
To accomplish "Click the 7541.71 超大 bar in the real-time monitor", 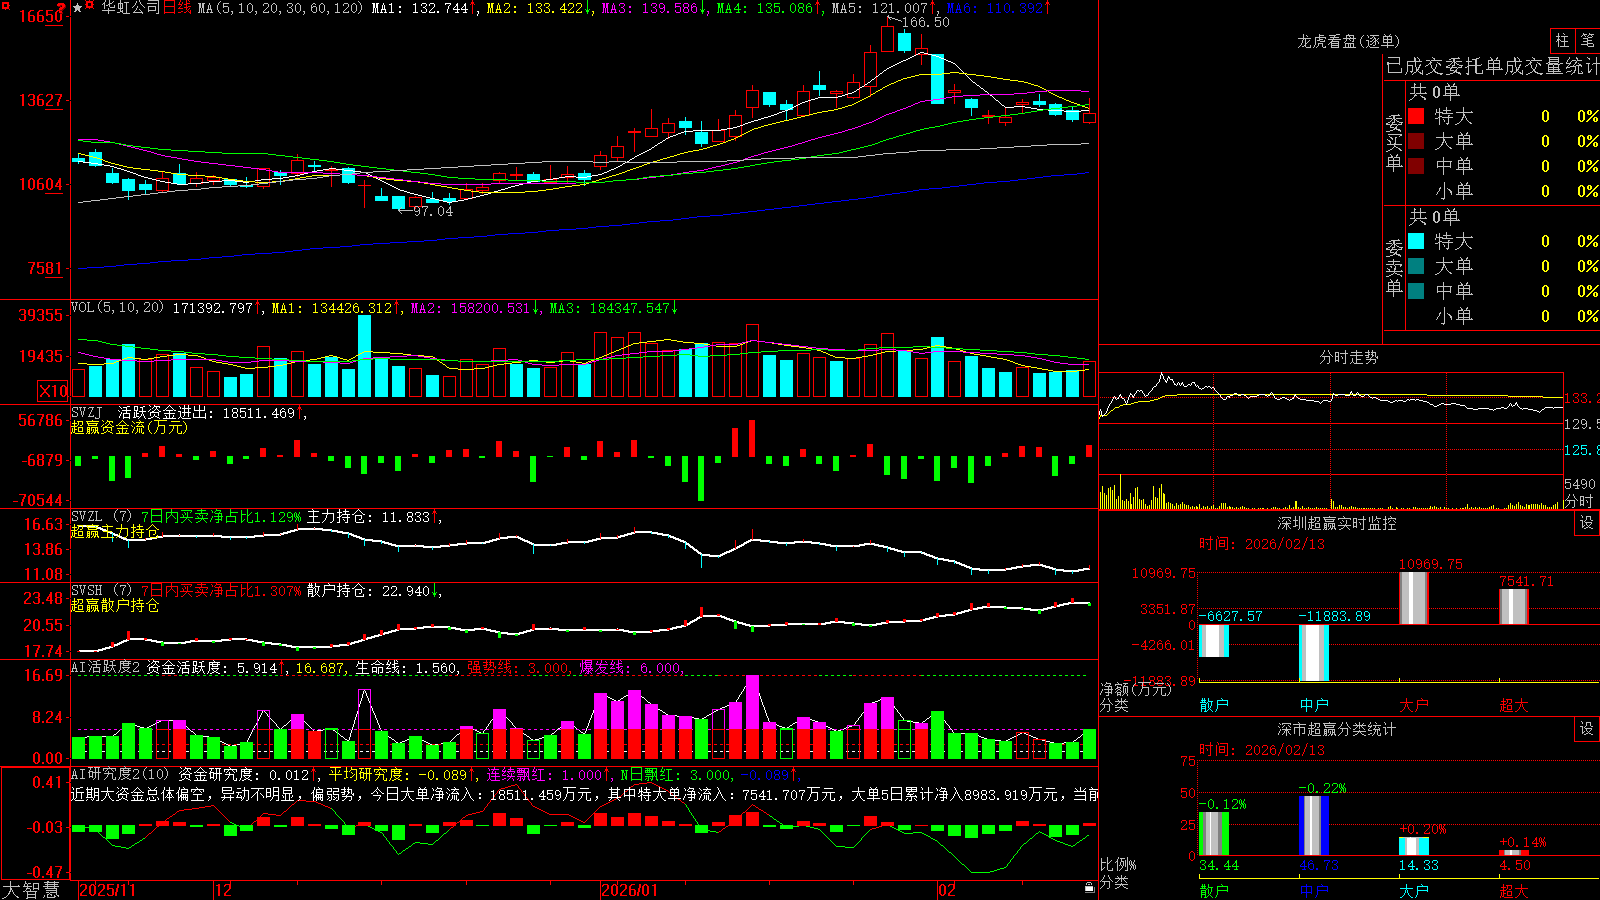I will pyautogui.click(x=1514, y=607).
